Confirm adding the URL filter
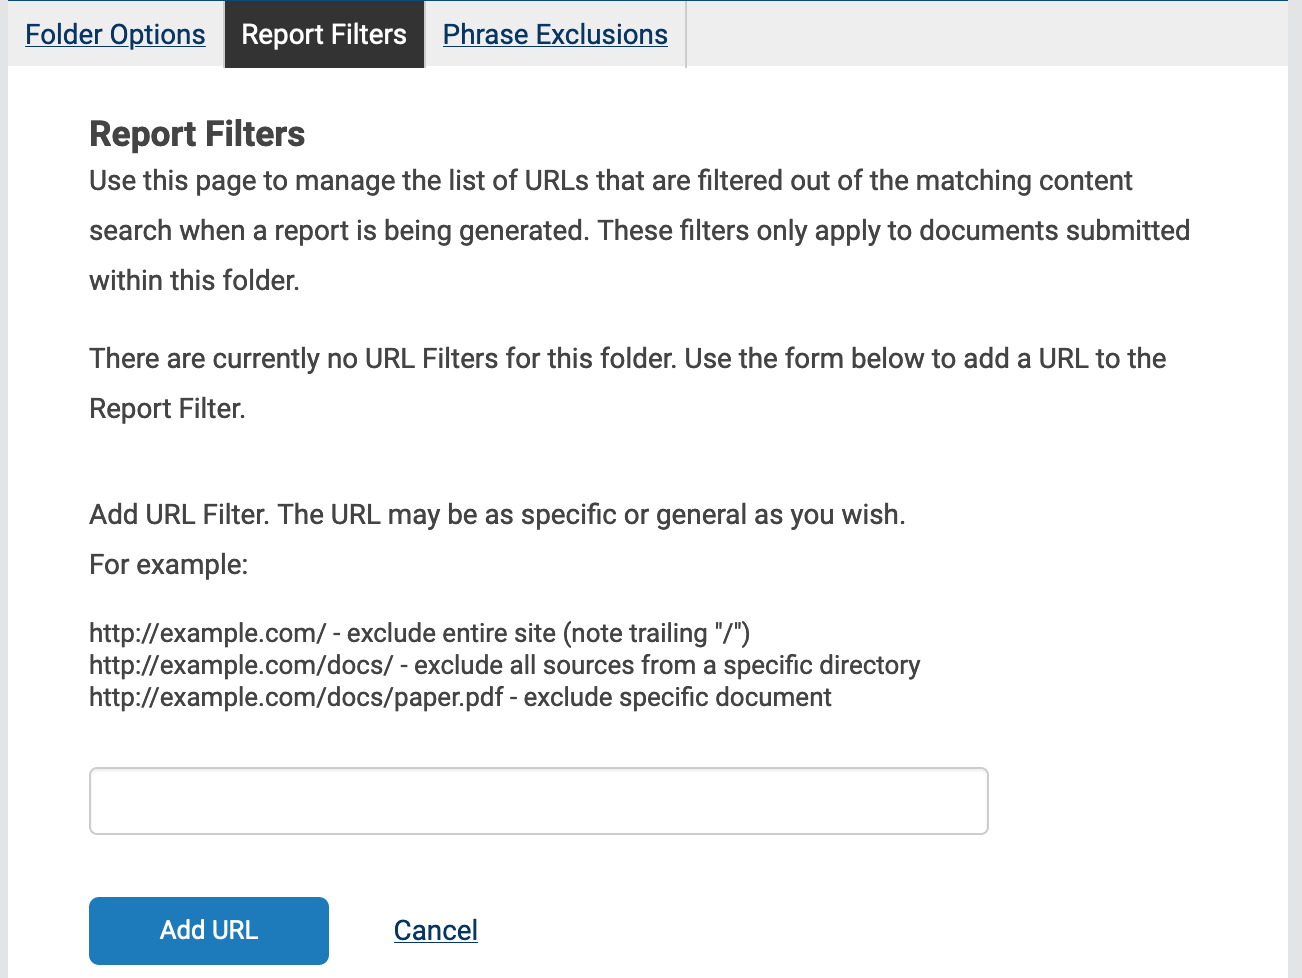1302x978 pixels. 208,930
